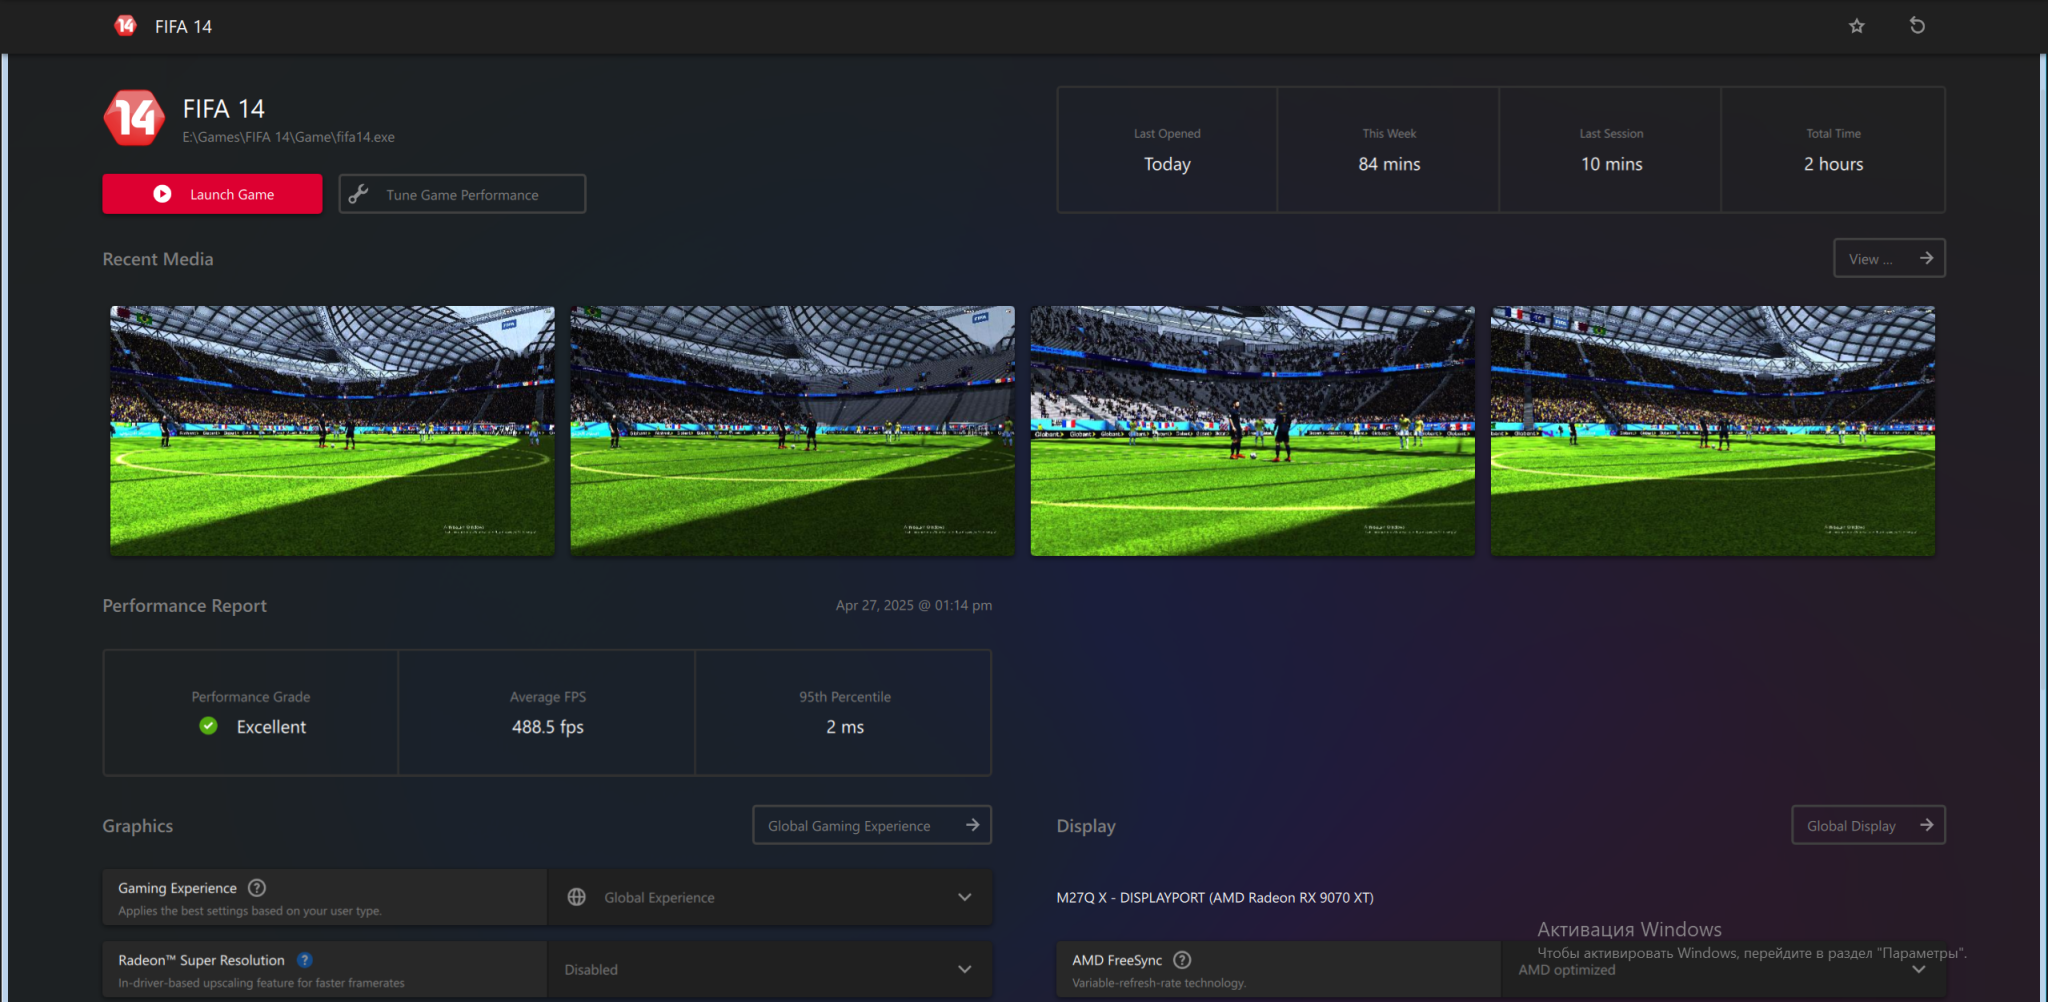Click the Display section heading

(1086, 826)
